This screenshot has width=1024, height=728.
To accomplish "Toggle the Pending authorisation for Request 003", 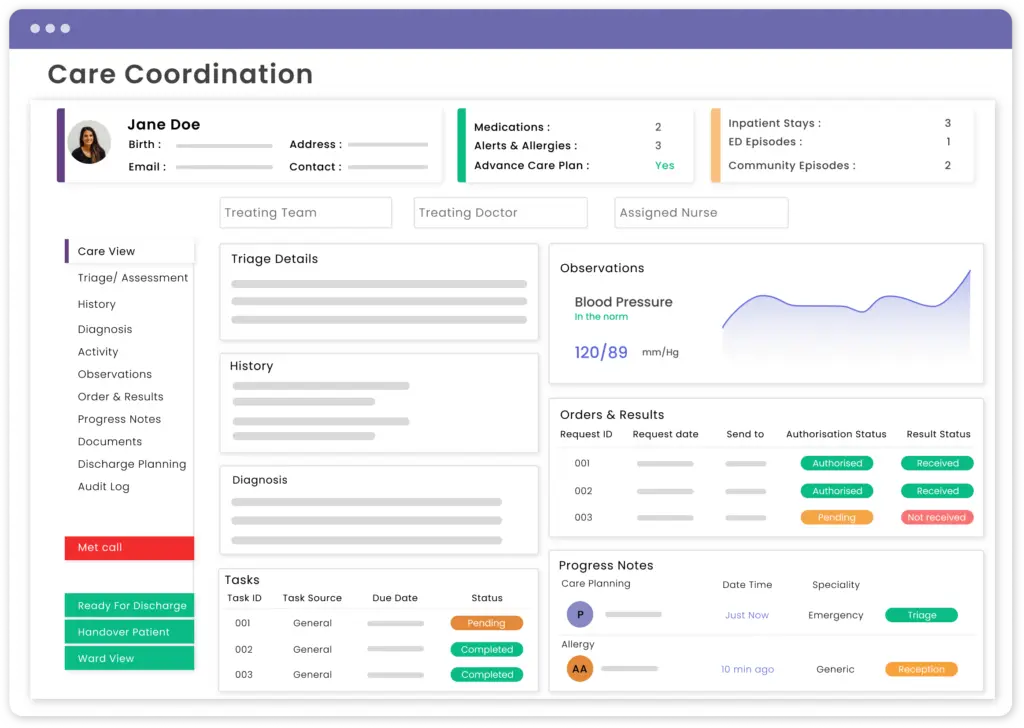I will [837, 517].
